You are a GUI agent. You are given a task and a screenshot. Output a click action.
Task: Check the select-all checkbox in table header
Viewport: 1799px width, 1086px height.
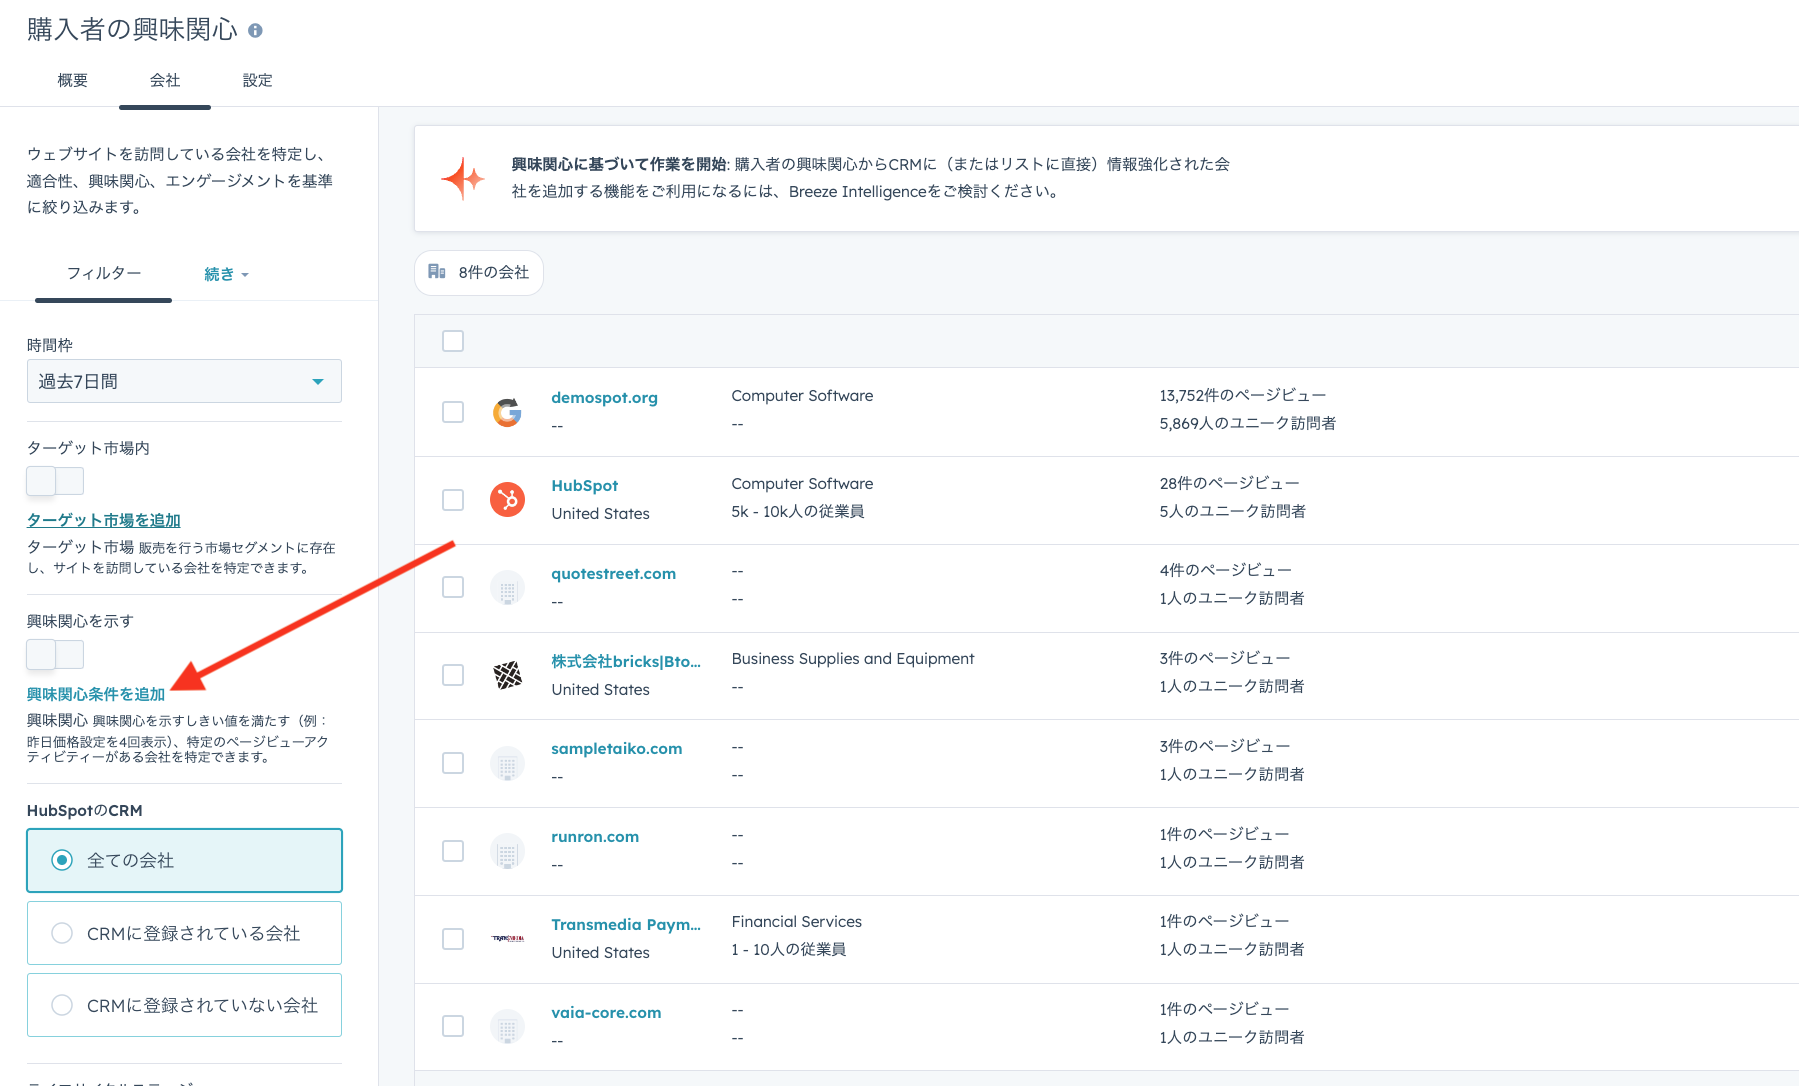pyautogui.click(x=453, y=341)
